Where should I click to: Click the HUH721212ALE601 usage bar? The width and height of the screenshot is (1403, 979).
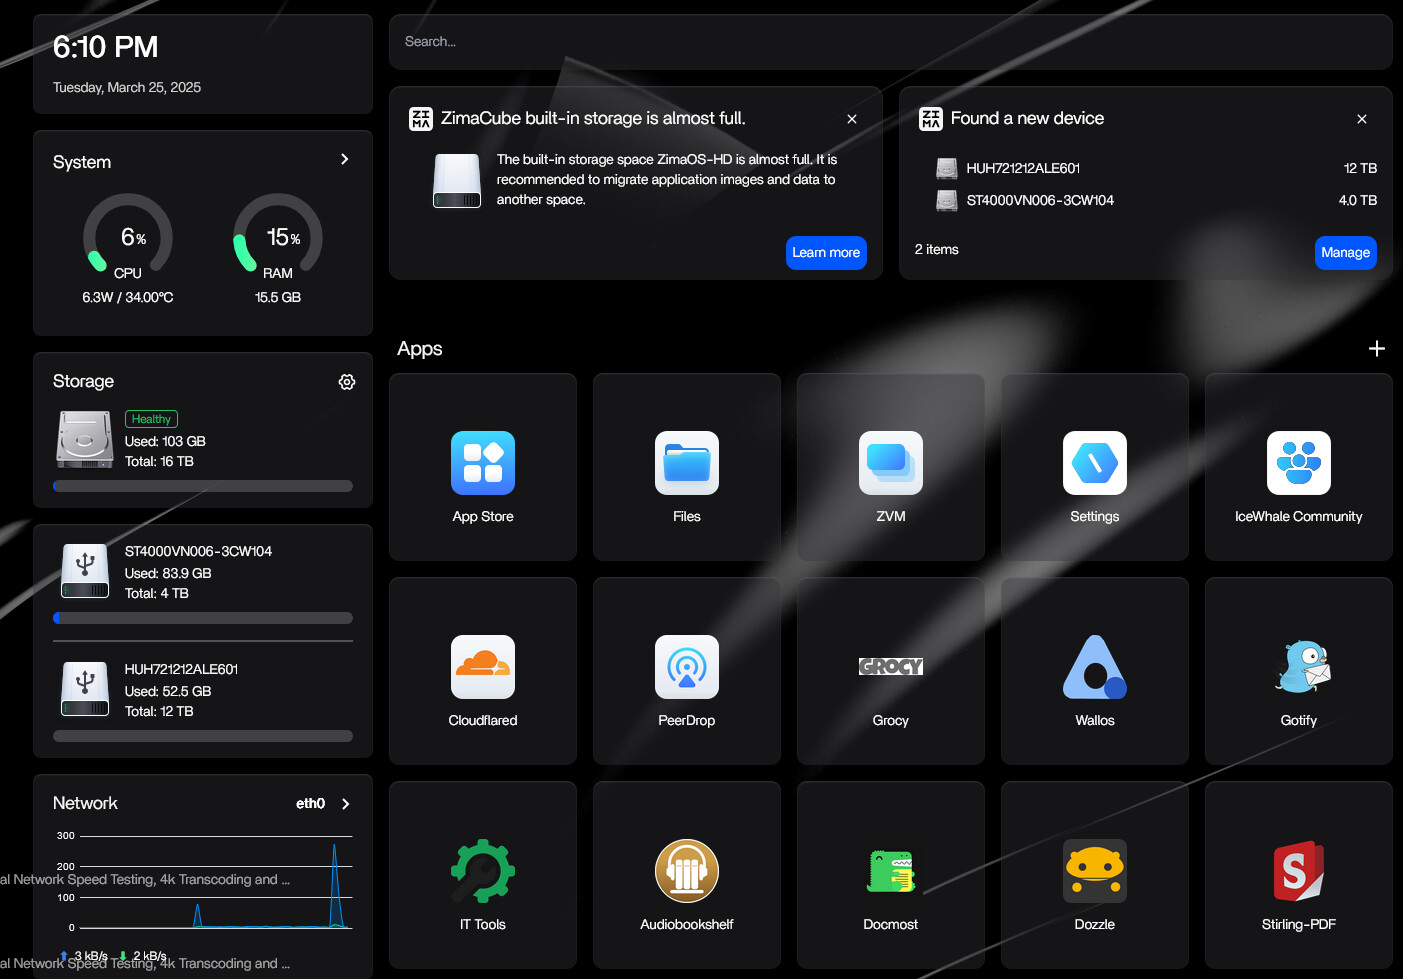[x=203, y=736]
